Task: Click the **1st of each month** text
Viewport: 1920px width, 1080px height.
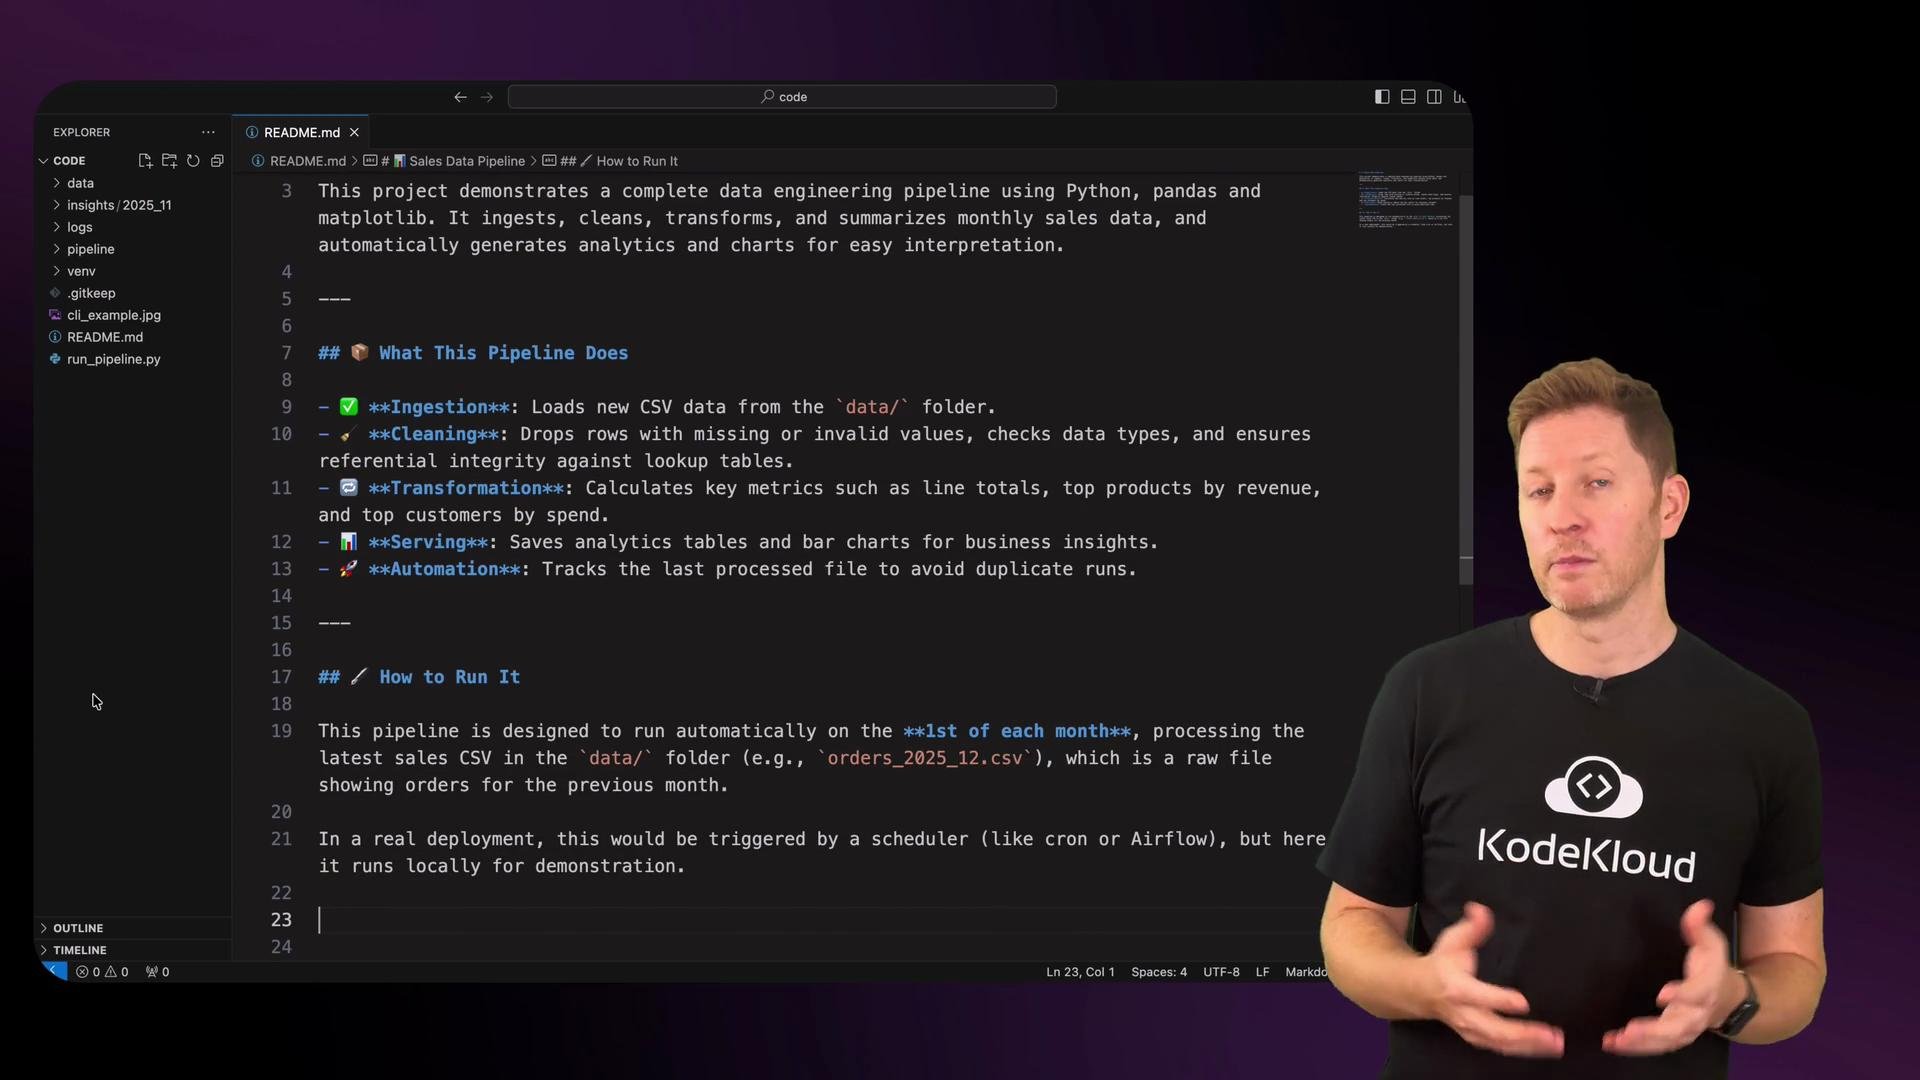Action: (1017, 731)
